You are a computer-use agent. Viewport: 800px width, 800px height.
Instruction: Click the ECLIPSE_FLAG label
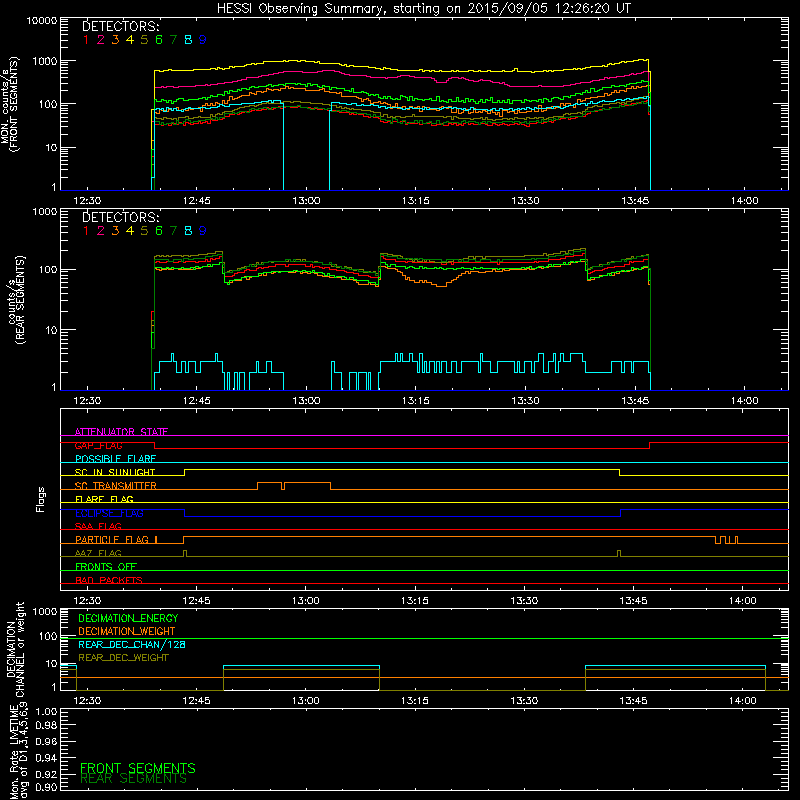[x=109, y=513]
